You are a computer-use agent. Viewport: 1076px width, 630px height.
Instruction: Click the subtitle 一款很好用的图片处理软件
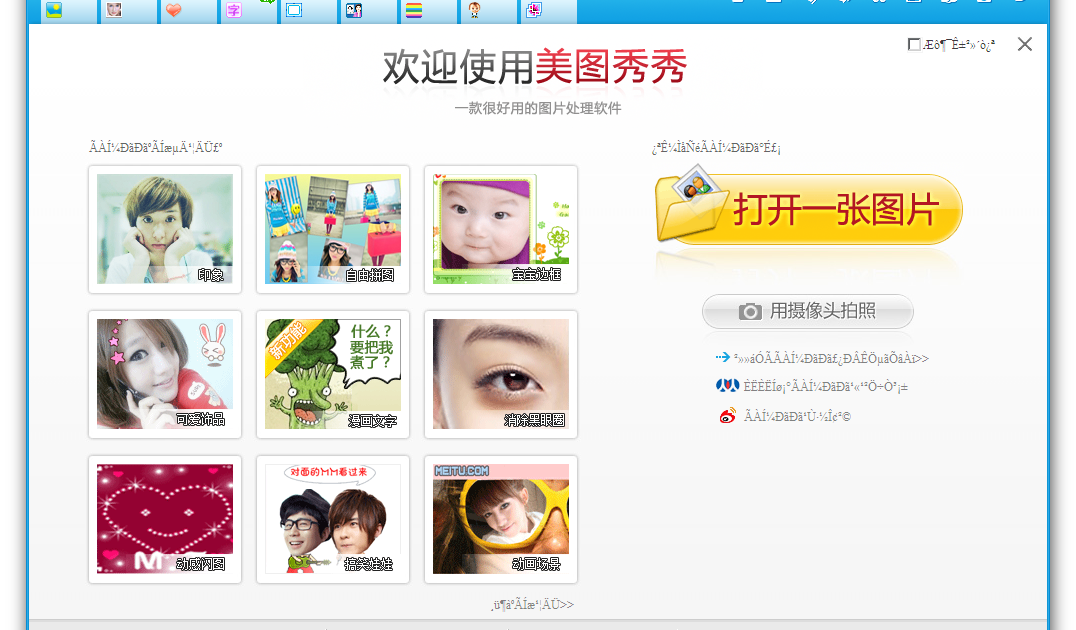coord(537,108)
